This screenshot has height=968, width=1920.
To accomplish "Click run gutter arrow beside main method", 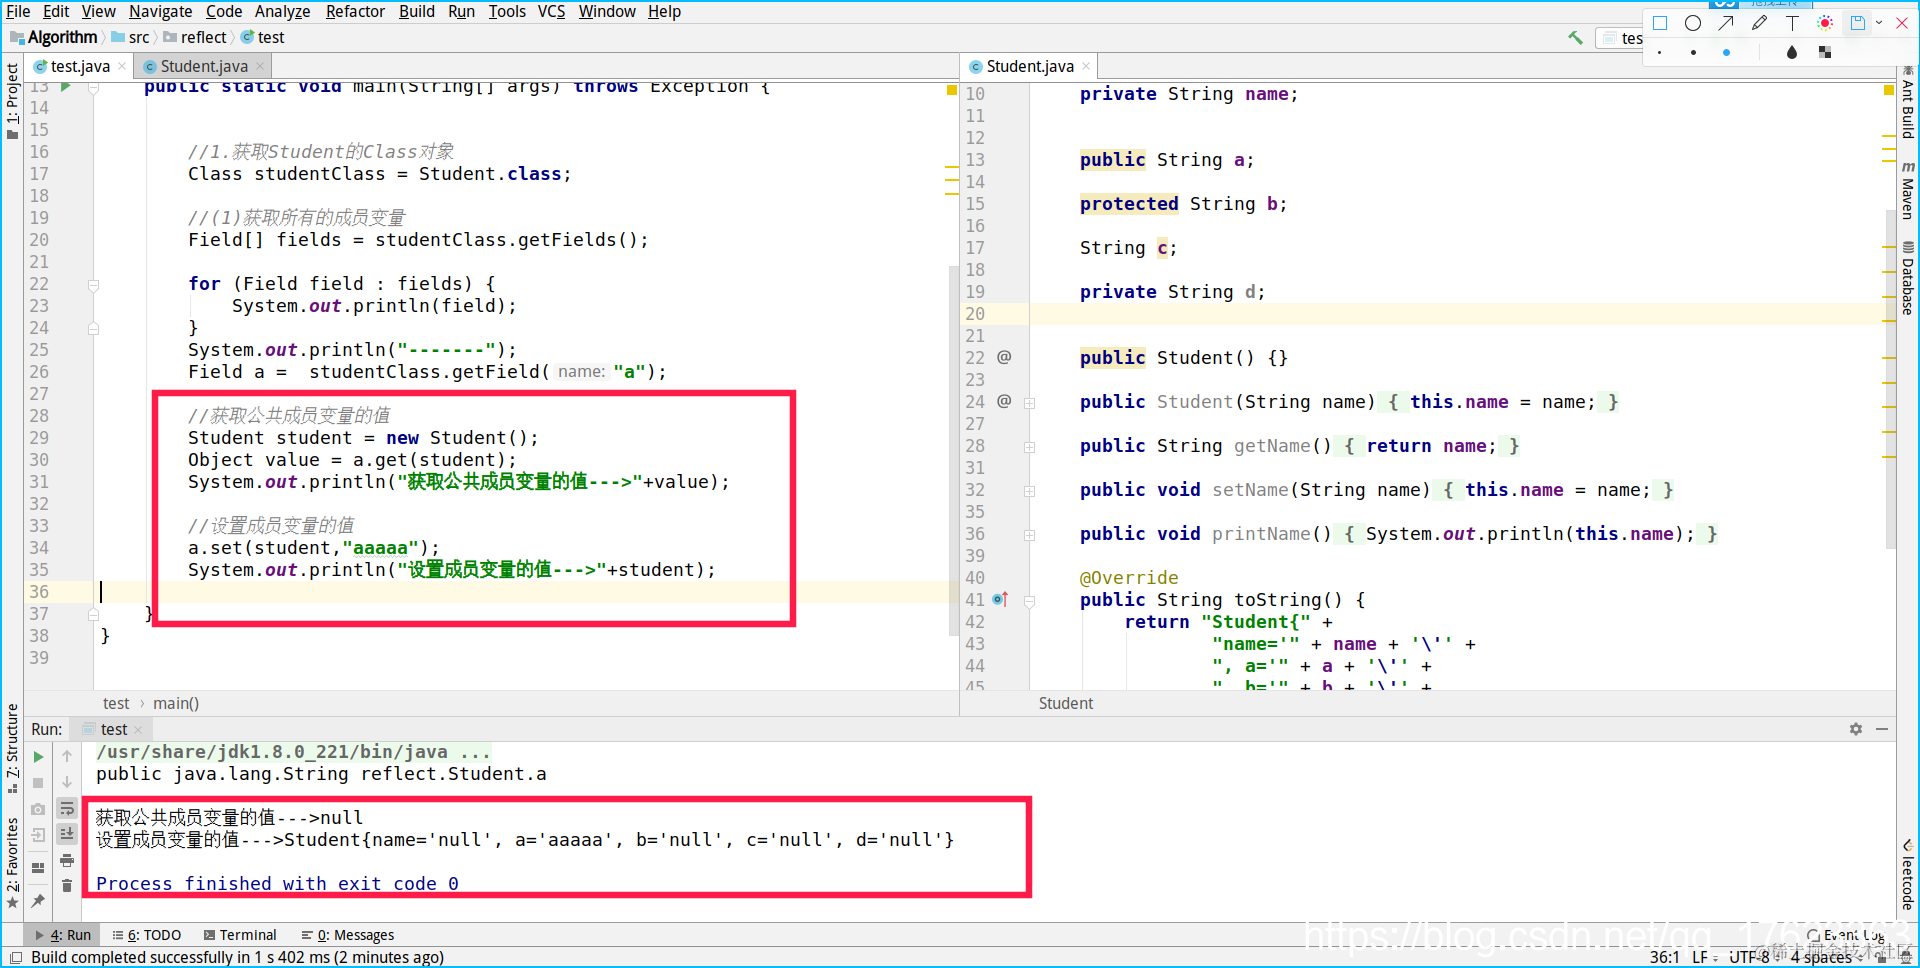I will coord(65,87).
